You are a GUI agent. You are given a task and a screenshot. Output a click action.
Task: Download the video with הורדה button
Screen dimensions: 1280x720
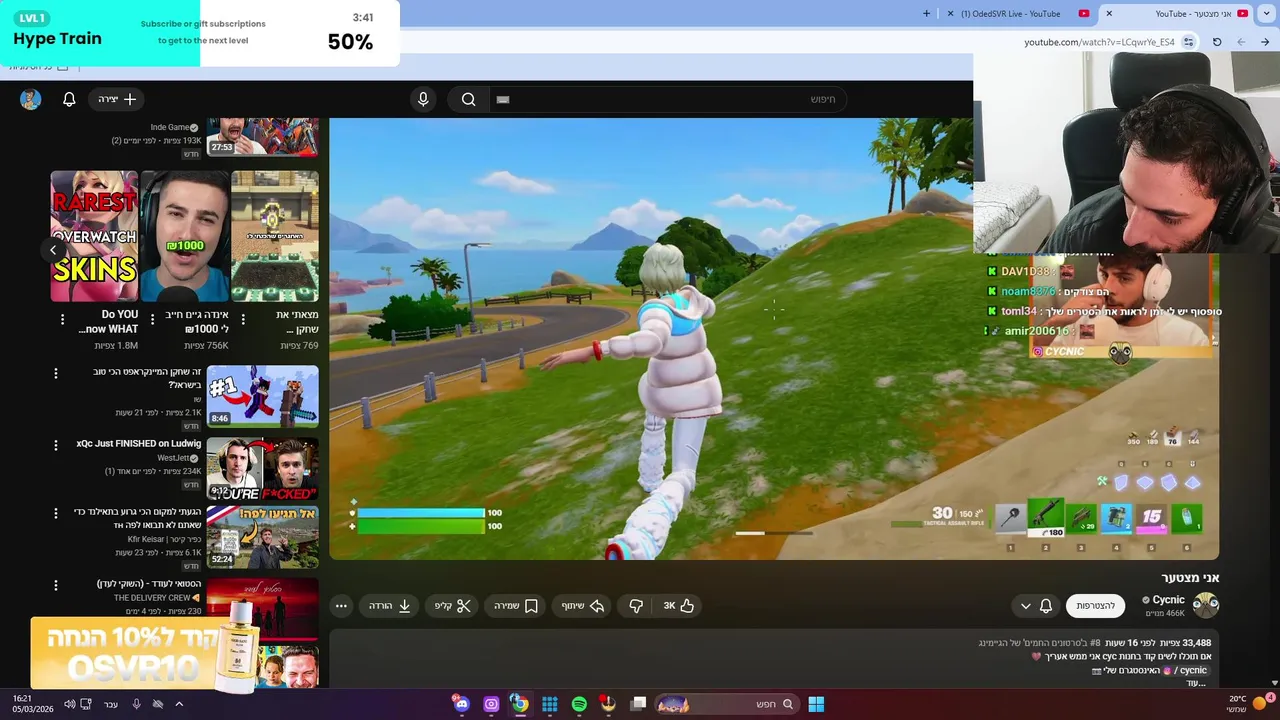pyautogui.click(x=390, y=606)
